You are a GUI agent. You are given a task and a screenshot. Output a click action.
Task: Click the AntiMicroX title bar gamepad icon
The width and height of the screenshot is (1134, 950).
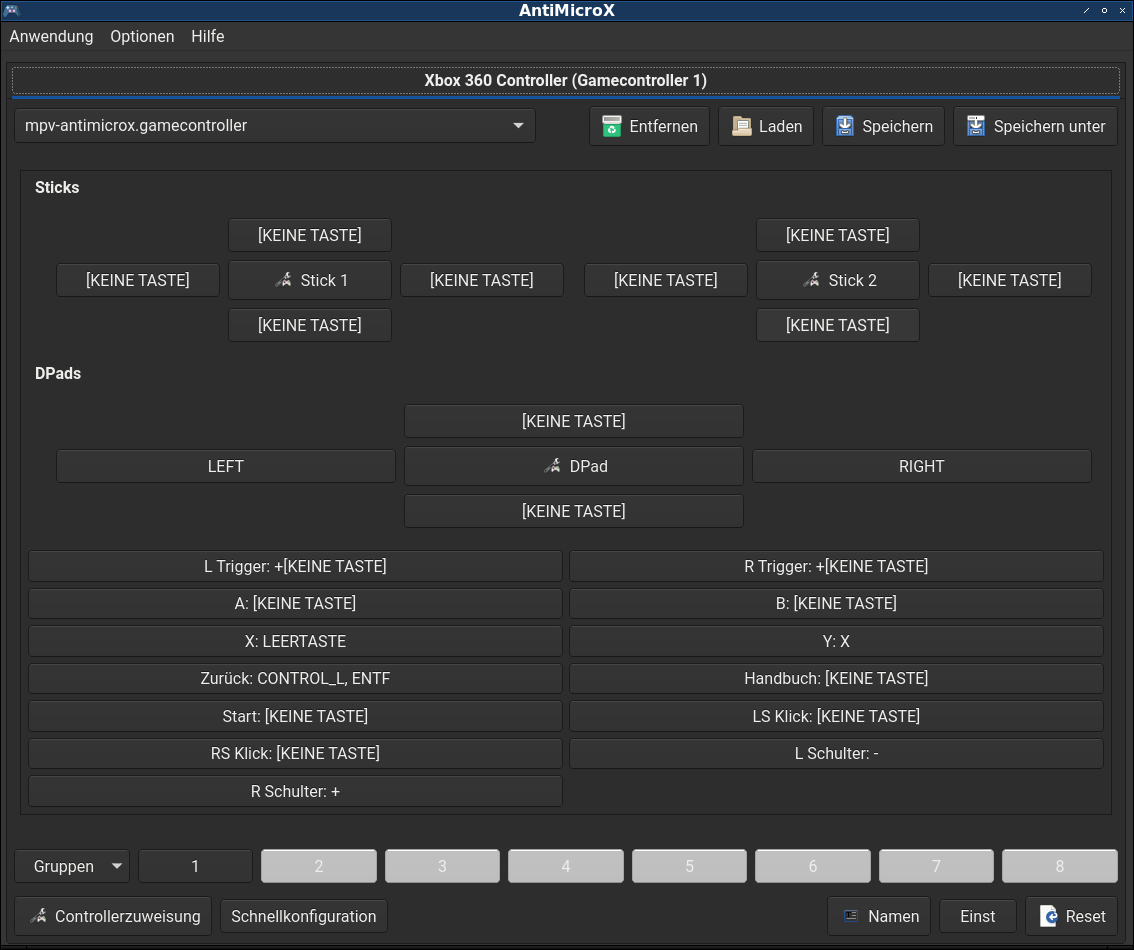11,10
